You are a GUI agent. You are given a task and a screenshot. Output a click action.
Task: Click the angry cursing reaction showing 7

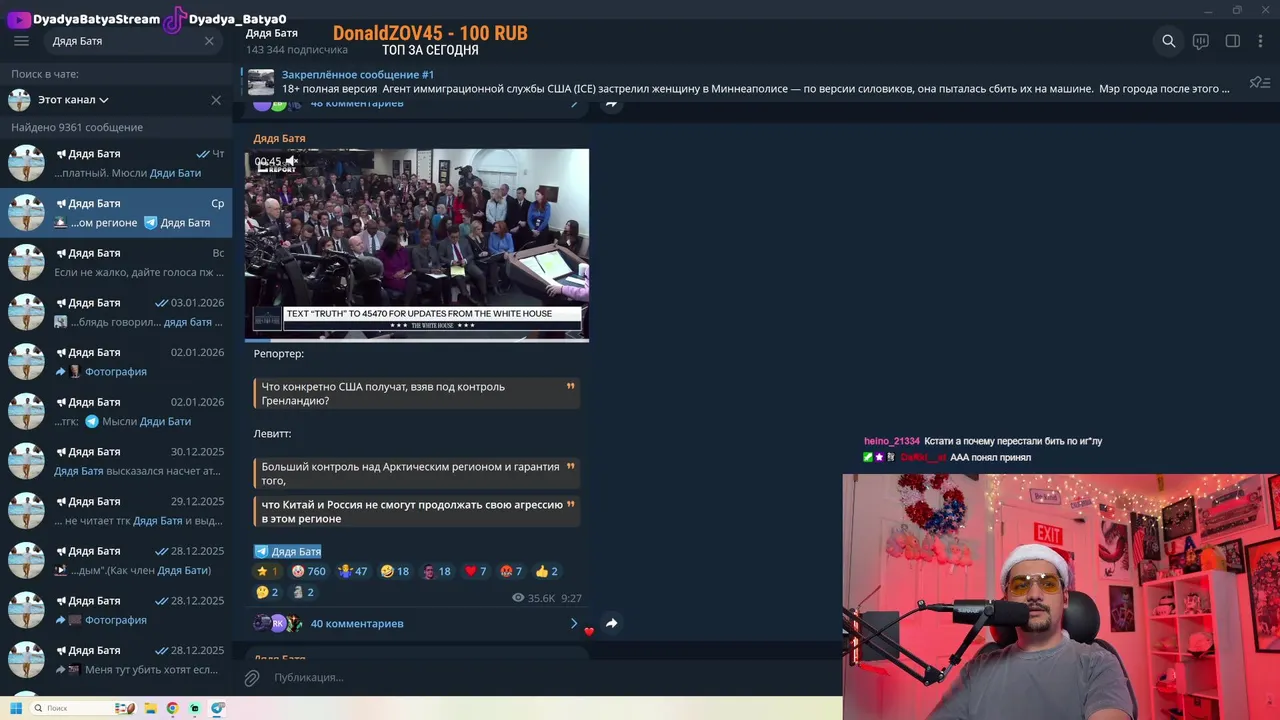pyautogui.click(x=511, y=571)
